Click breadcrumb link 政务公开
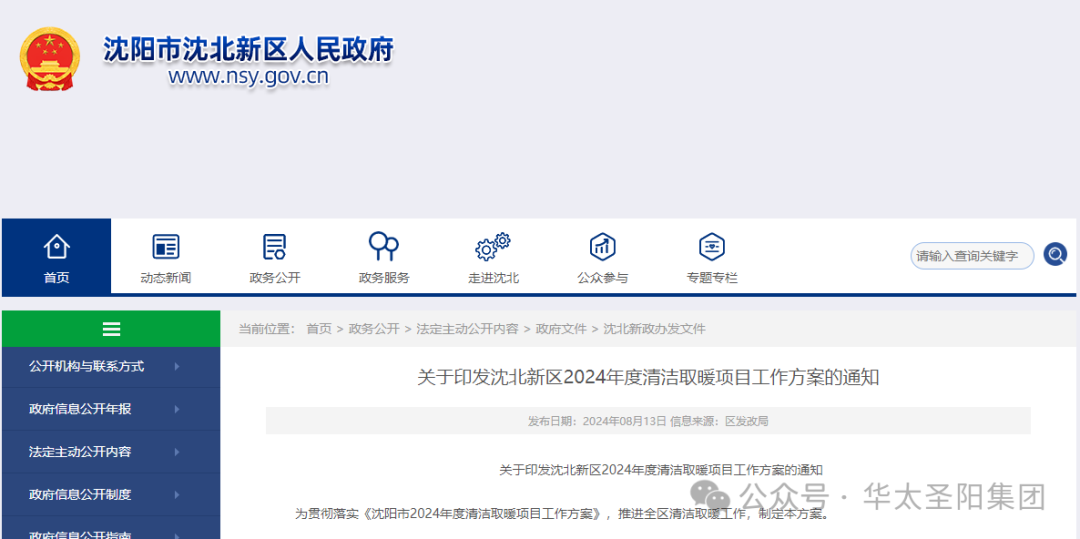Screen dimensions: 1080x539 pos(374,329)
